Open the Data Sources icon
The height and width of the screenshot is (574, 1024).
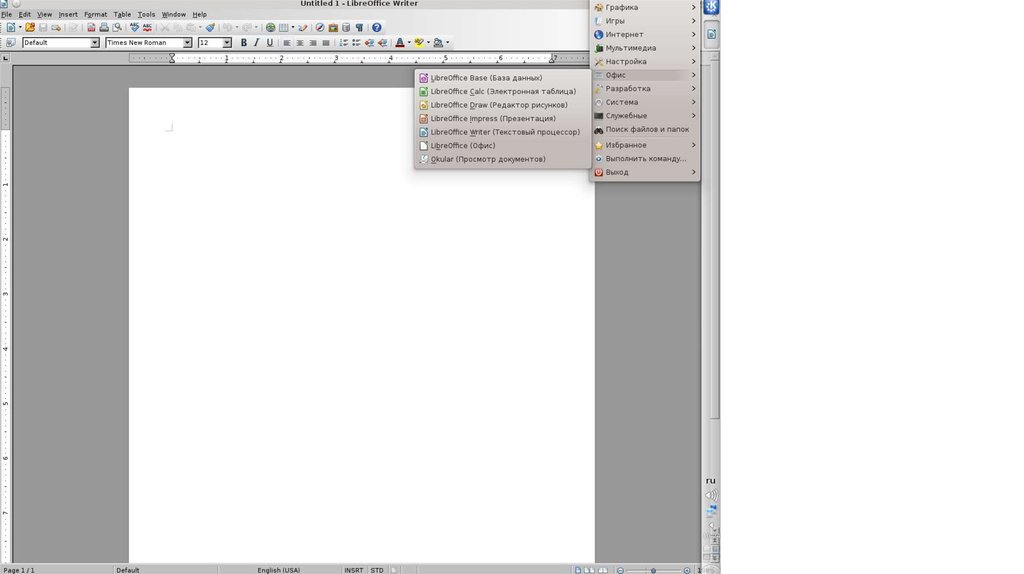pos(346,27)
